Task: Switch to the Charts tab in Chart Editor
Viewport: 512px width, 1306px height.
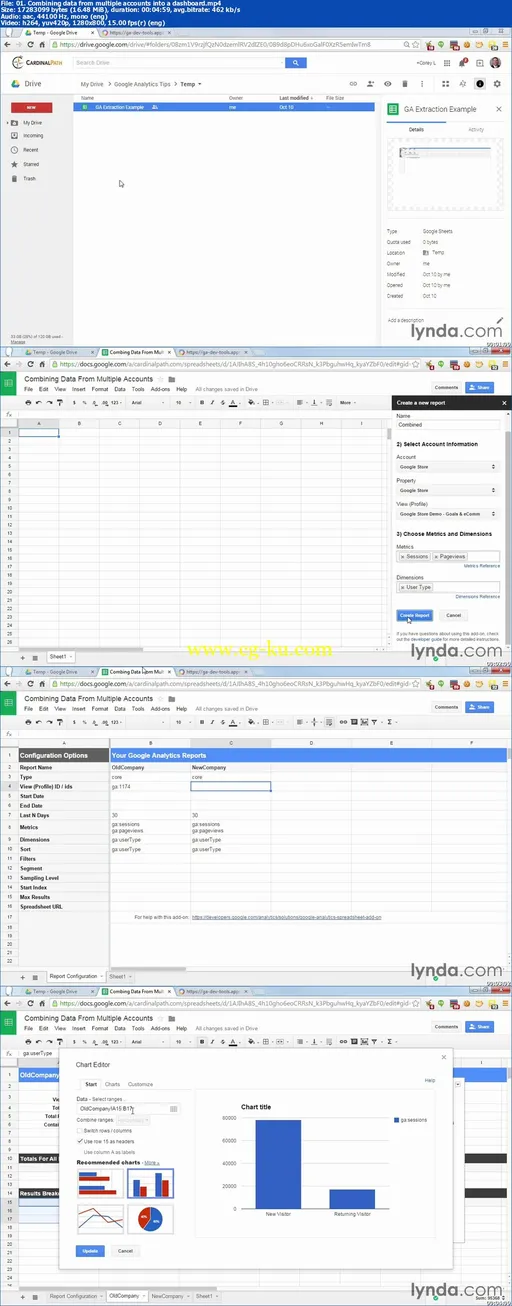Action: [x=113, y=1084]
